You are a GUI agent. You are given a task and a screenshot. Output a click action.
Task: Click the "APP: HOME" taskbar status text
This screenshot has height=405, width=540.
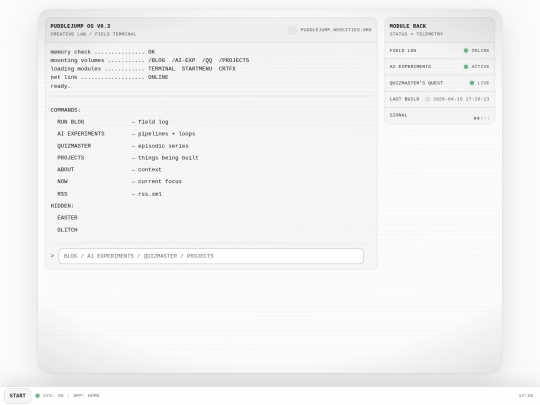tap(86, 396)
